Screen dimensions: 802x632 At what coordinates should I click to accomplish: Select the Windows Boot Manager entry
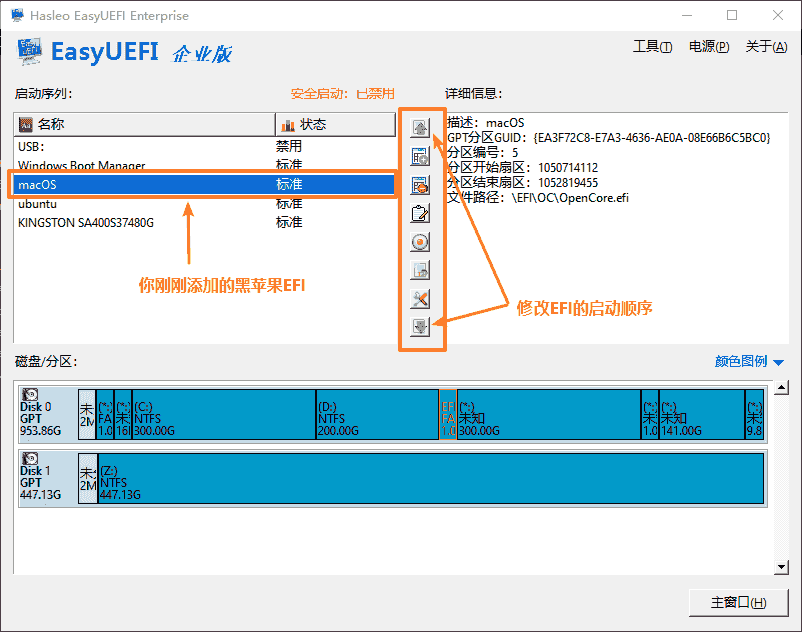point(81,166)
